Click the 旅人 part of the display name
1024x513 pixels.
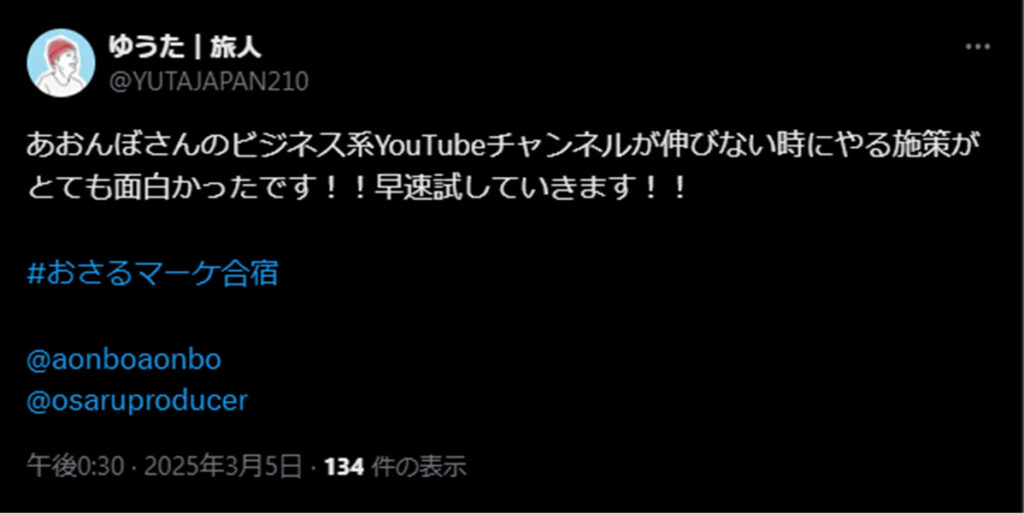click(x=236, y=46)
